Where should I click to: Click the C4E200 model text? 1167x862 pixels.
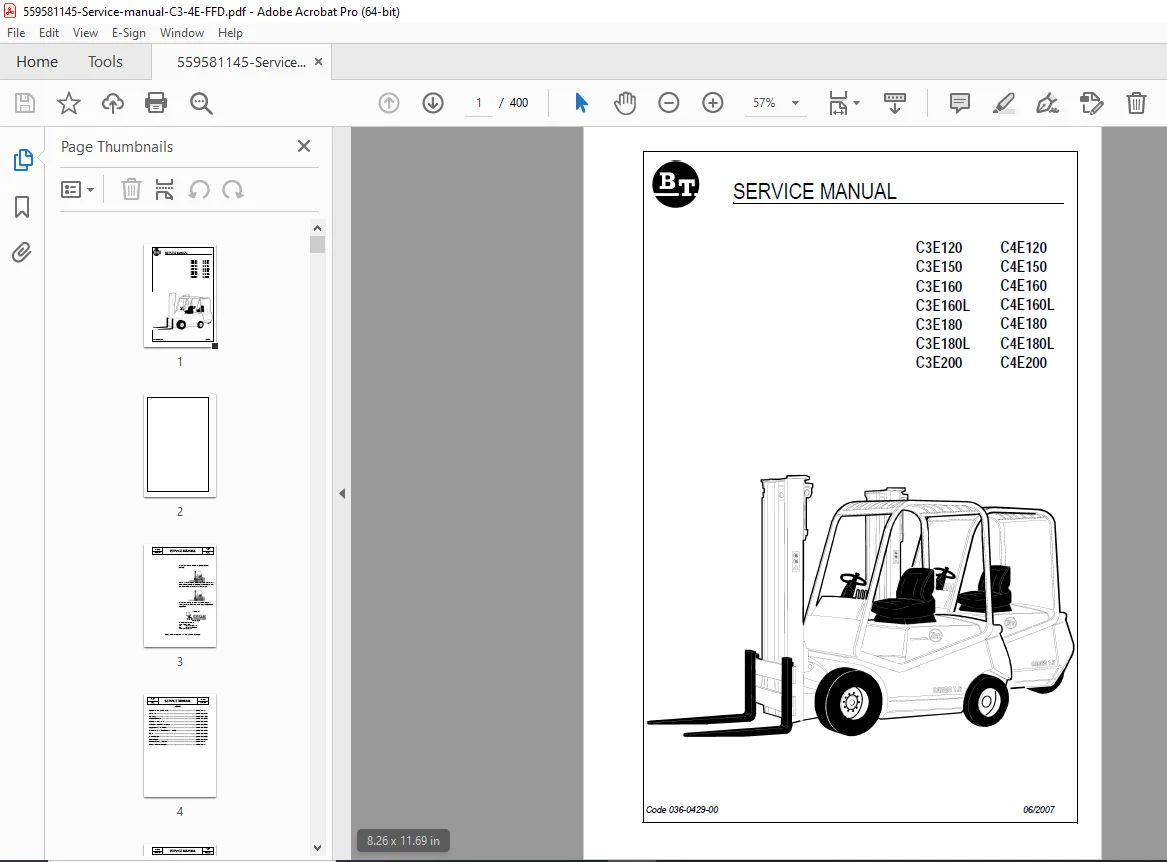tap(1023, 363)
